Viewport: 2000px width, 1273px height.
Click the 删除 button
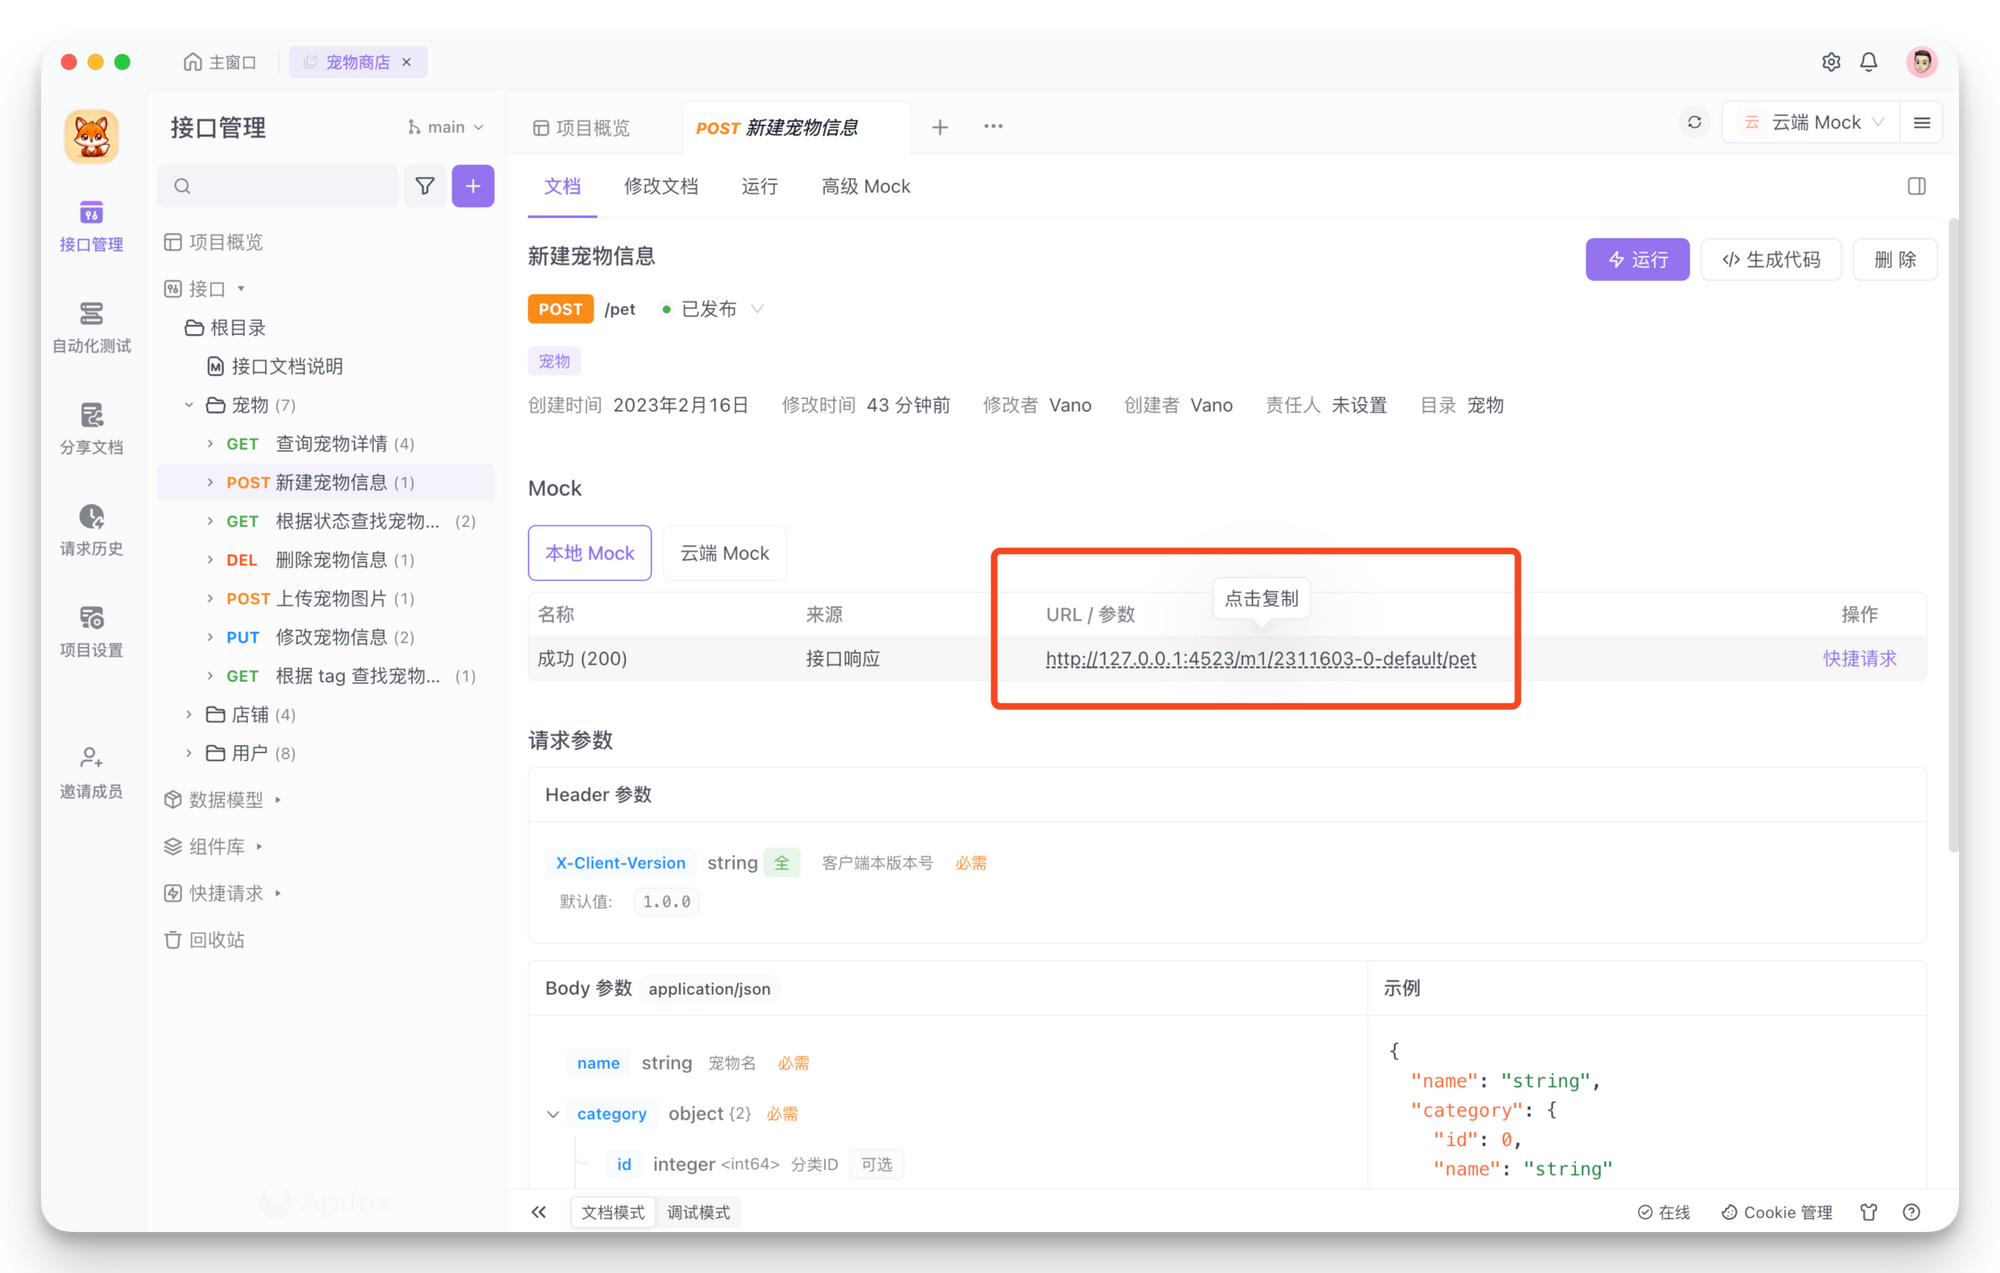(x=1895, y=259)
